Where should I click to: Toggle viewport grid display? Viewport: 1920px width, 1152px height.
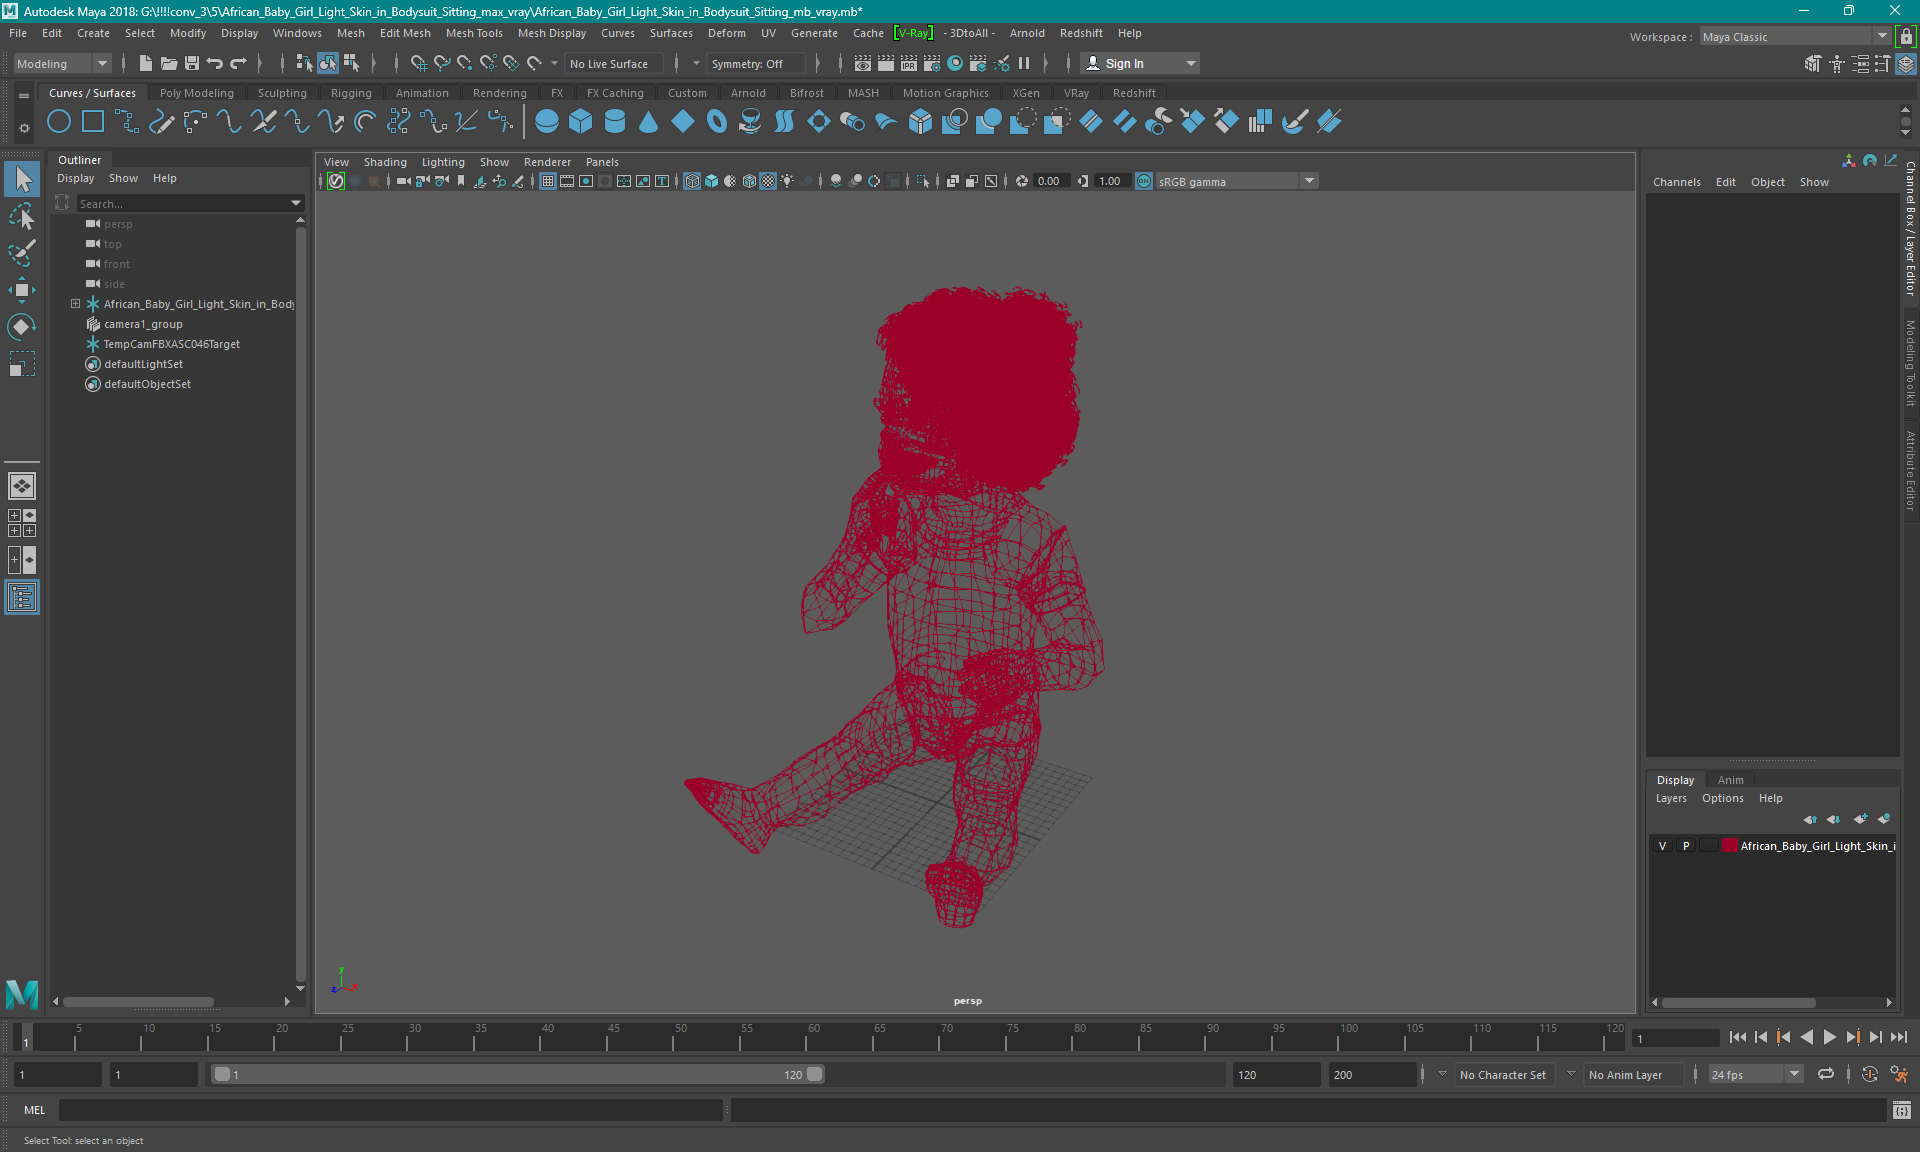(548, 181)
